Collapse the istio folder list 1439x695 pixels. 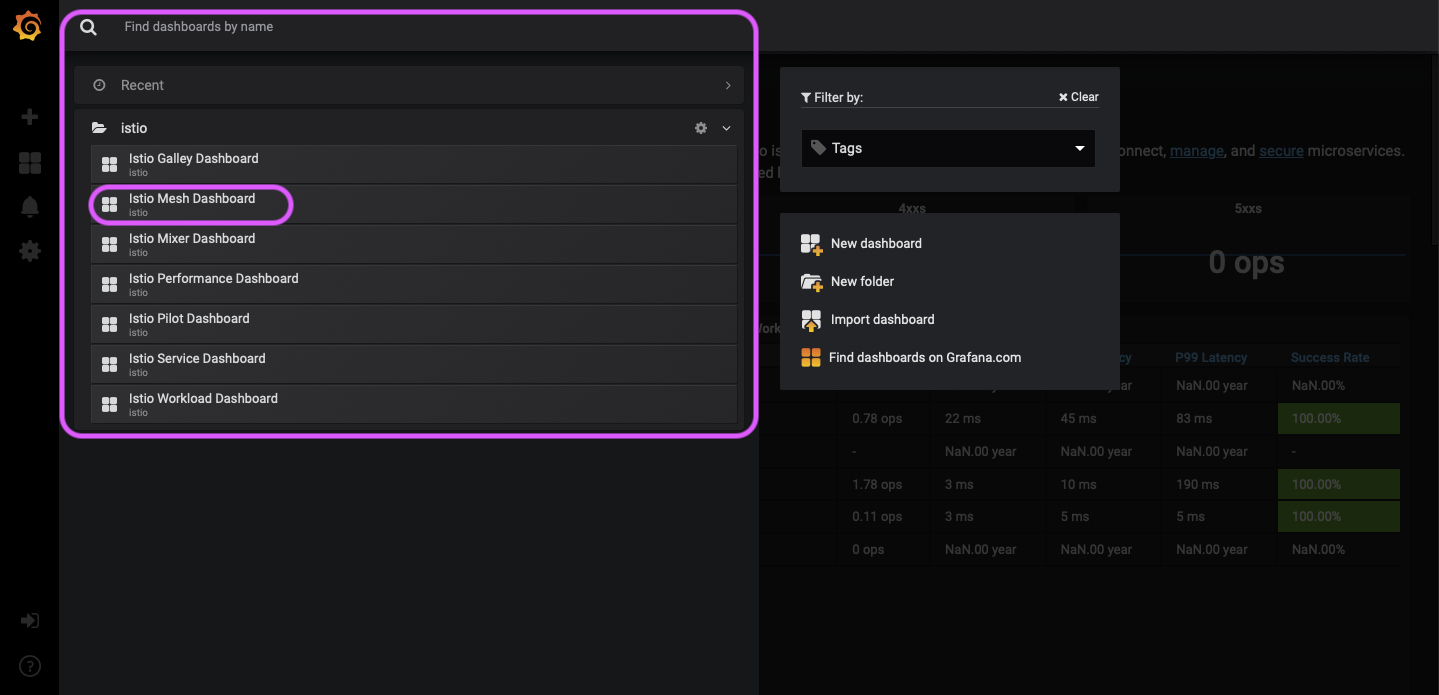tap(726, 128)
